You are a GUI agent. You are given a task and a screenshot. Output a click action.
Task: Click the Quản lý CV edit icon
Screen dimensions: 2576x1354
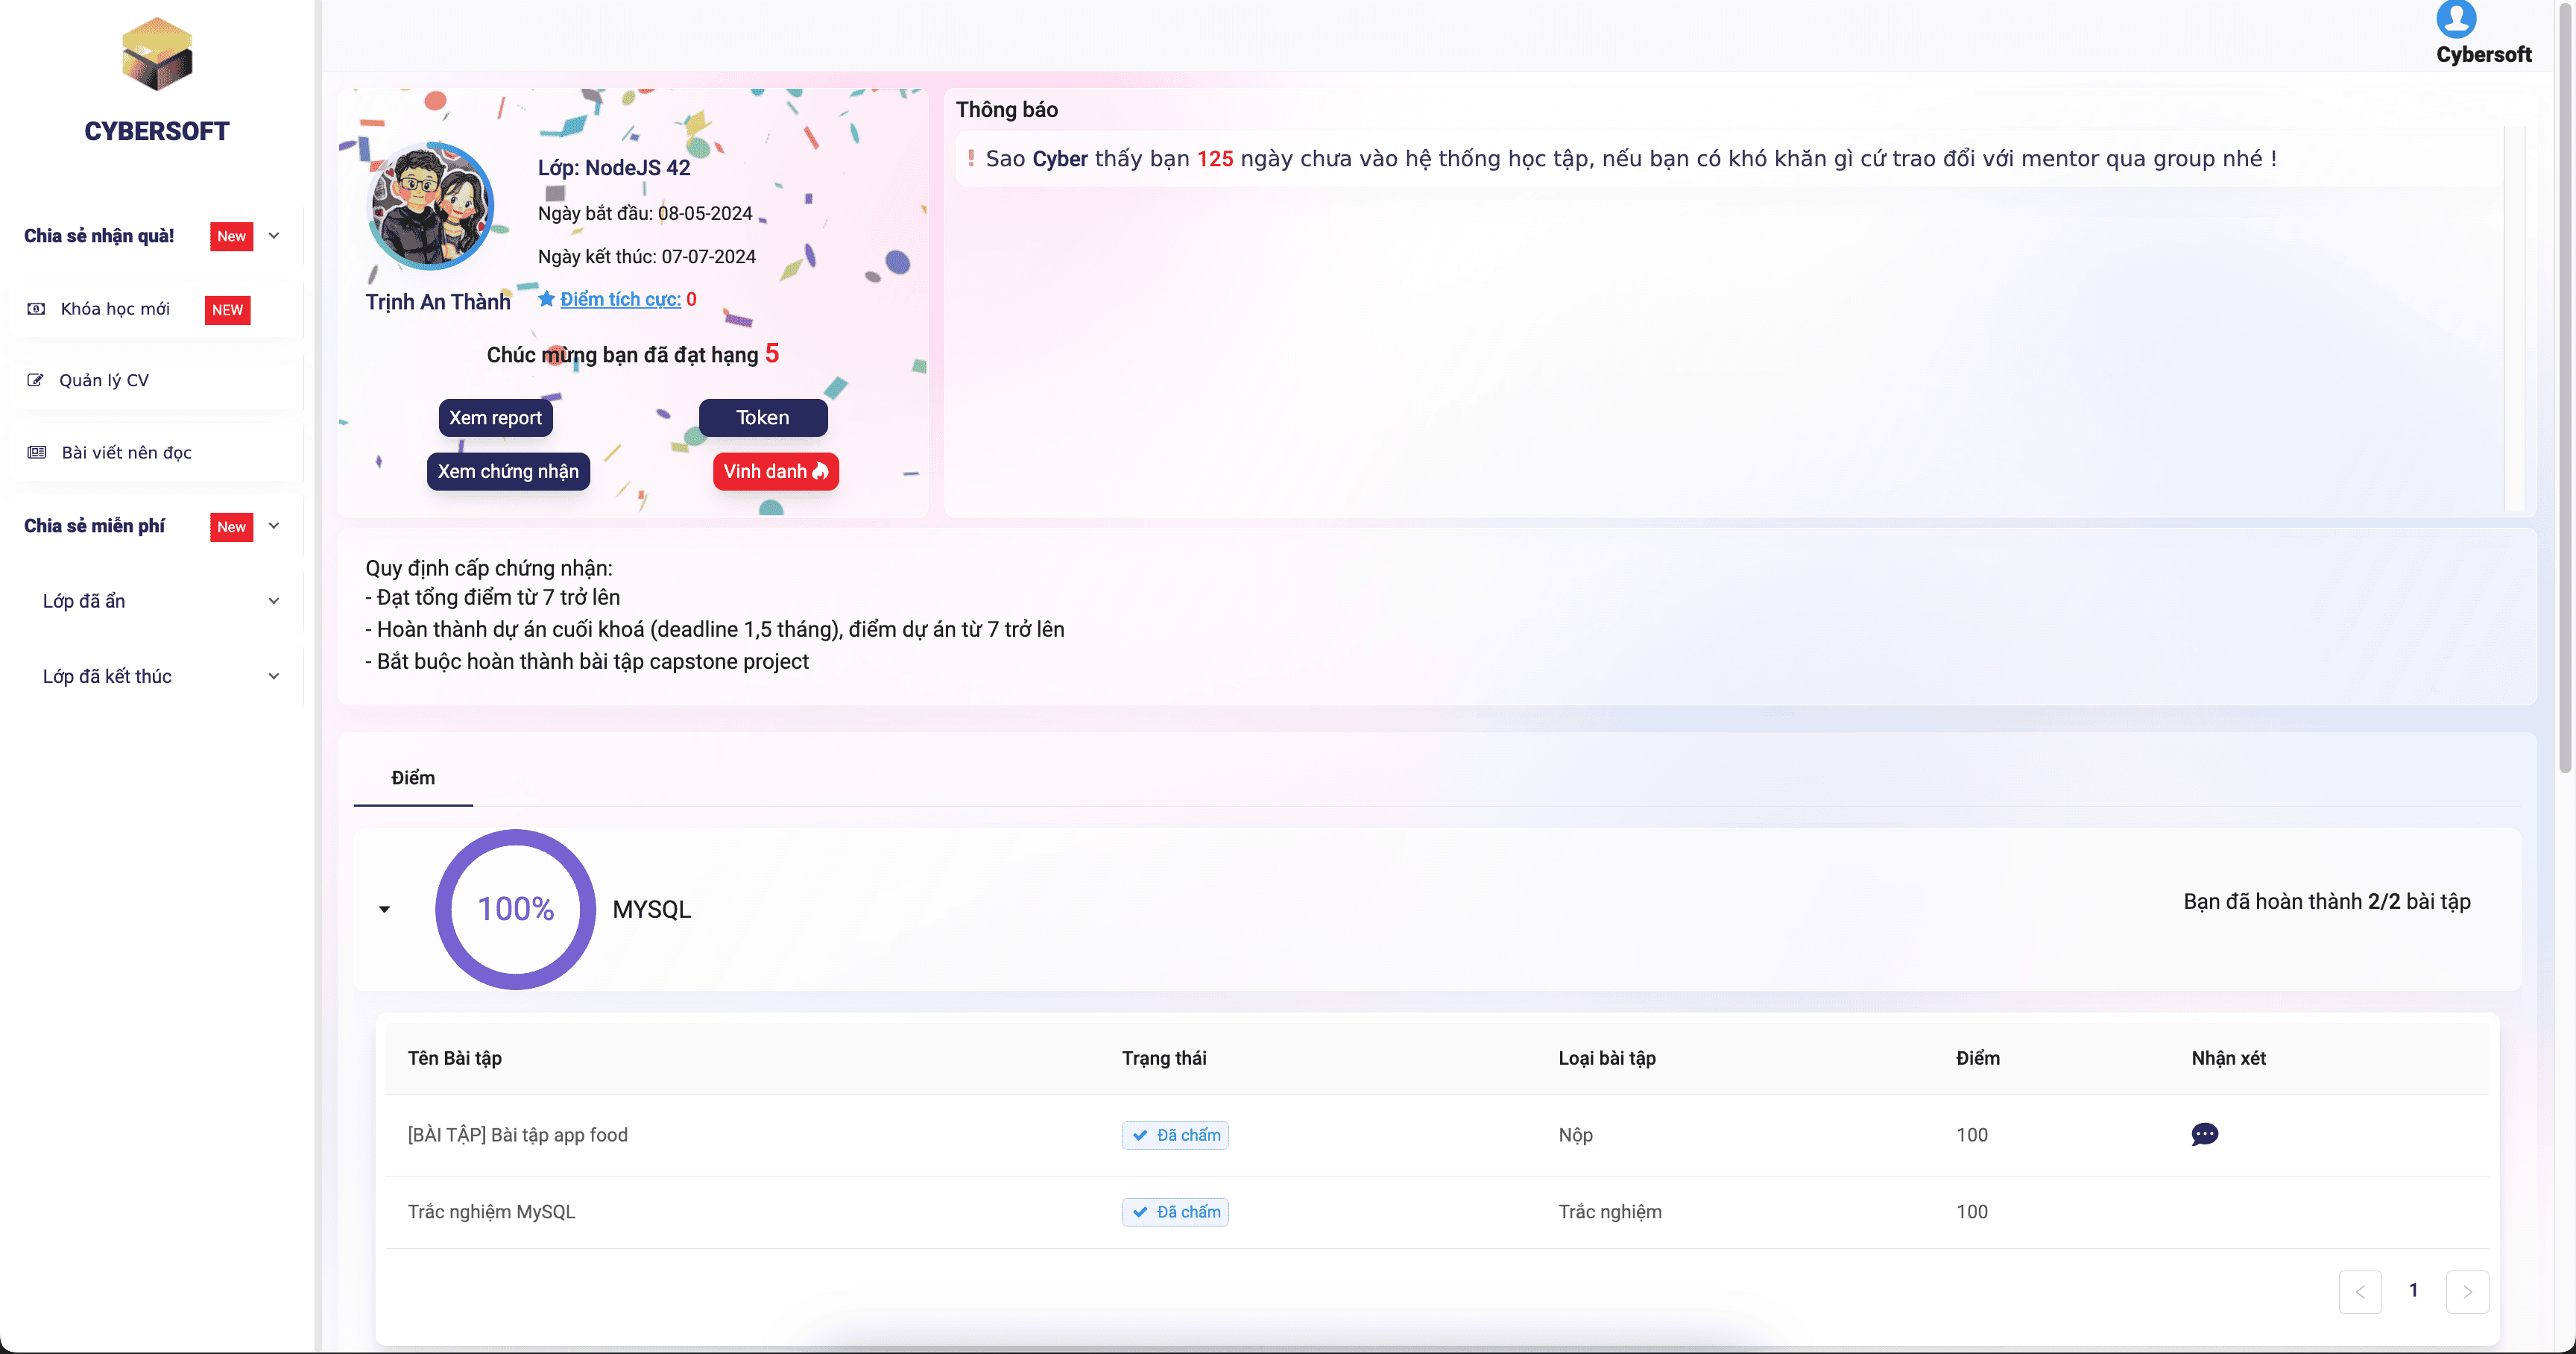pyautogui.click(x=35, y=380)
